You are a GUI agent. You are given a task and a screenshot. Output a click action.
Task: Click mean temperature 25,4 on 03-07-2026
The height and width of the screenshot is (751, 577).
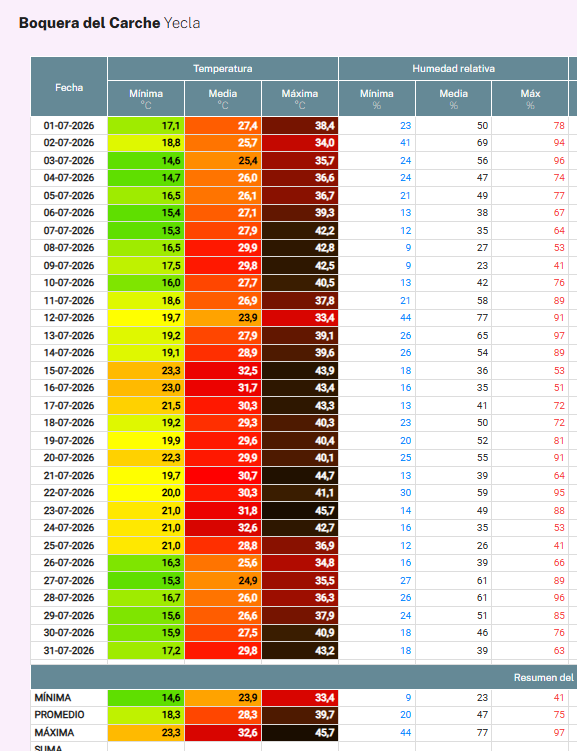pos(223,160)
